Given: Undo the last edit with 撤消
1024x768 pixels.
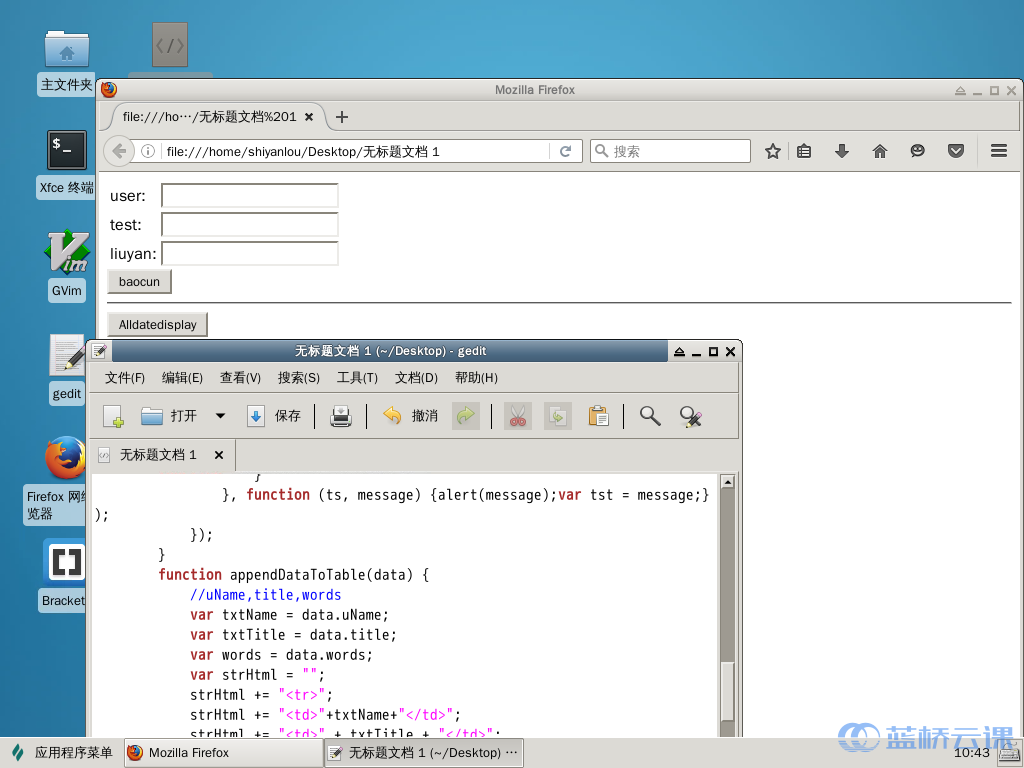Looking at the screenshot, I should pos(409,416).
